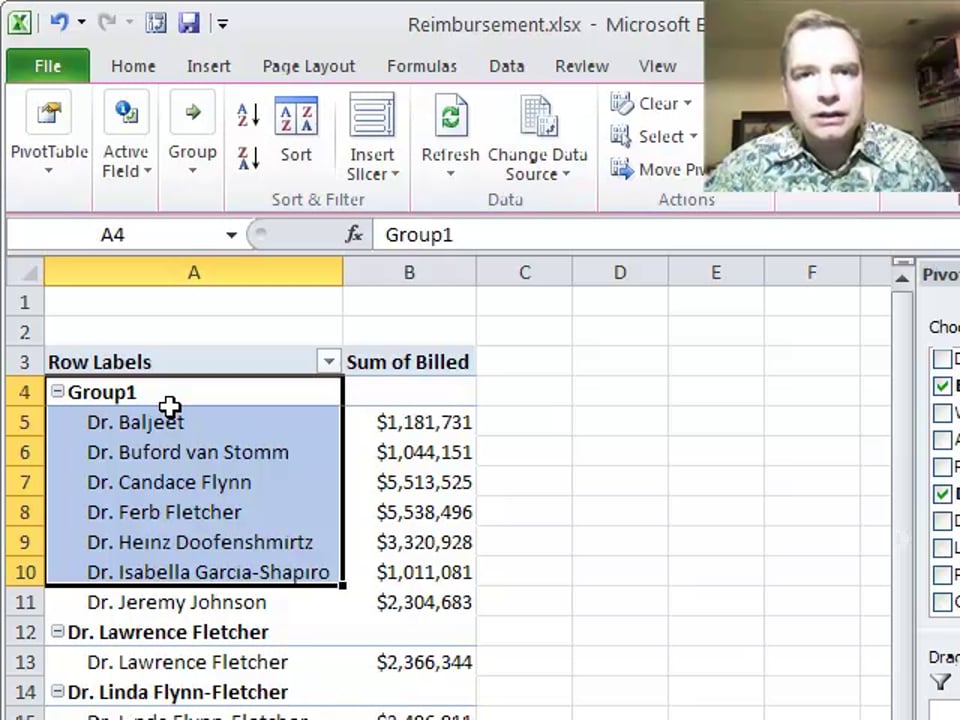Toggle the fourth field checkbox
Image resolution: width=960 pixels, height=720 pixels.
pyautogui.click(x=942, y=440)
